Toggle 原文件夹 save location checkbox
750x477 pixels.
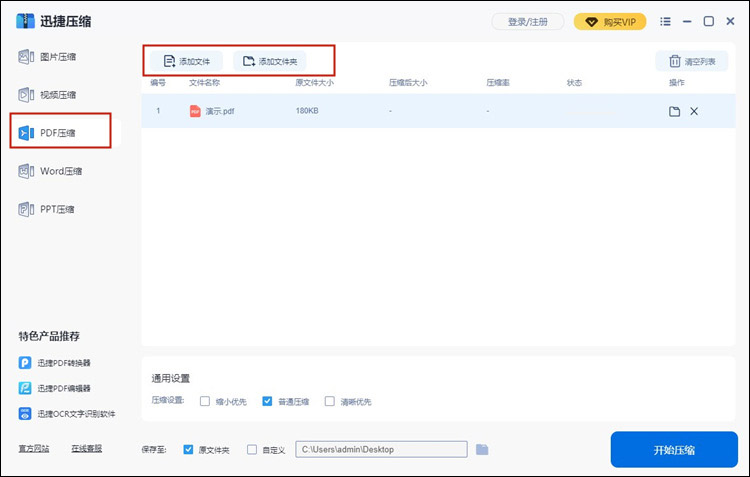(188, 449)
